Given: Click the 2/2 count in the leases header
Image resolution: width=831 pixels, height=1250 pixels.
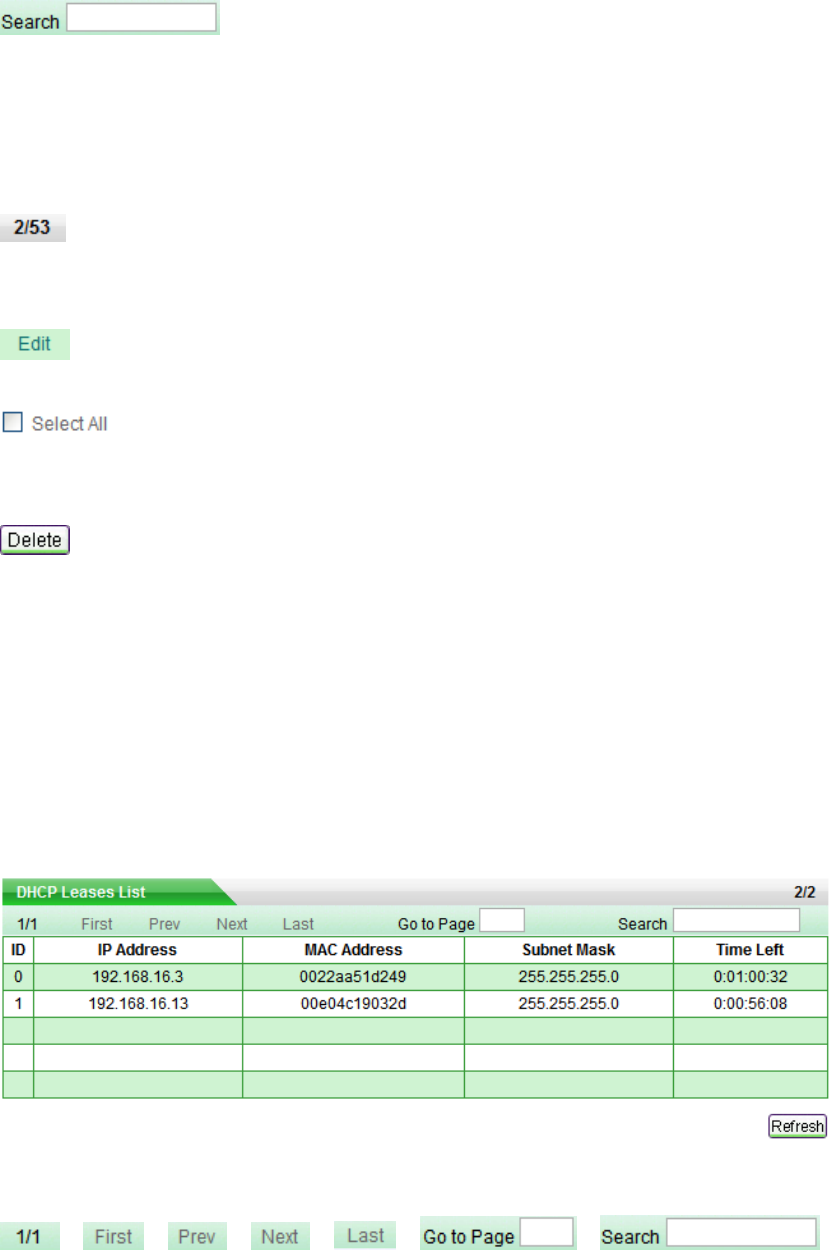Looking at the screenshot, I should click(x=806, y=891).
